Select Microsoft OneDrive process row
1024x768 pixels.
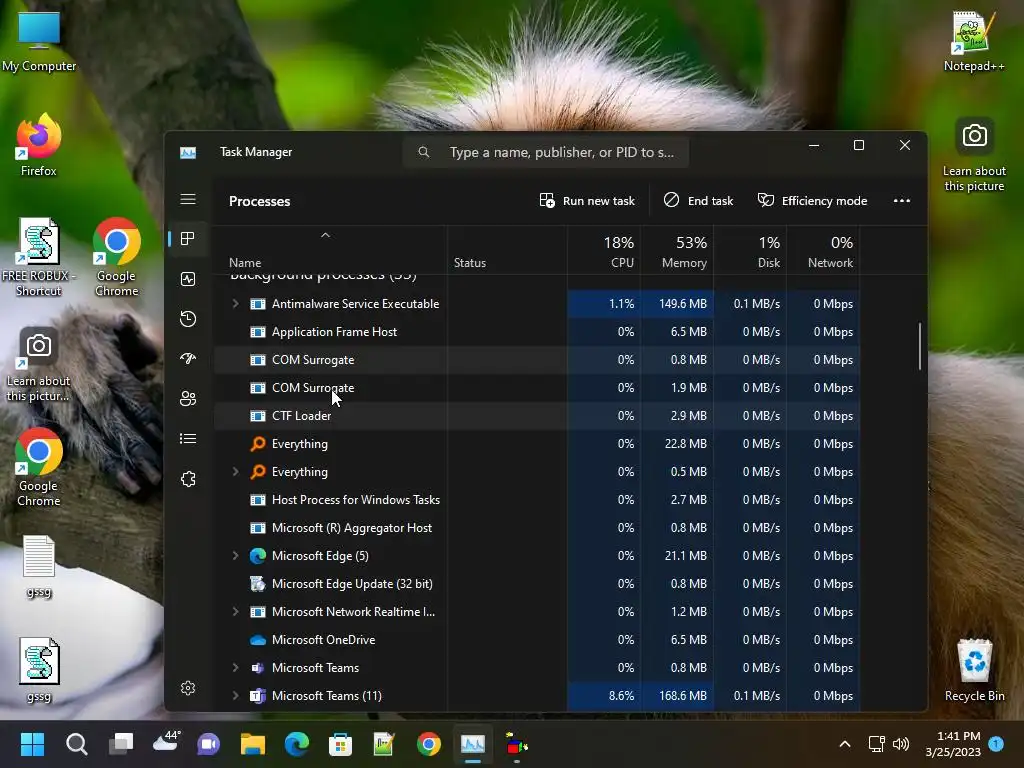[x=537, y=640]
